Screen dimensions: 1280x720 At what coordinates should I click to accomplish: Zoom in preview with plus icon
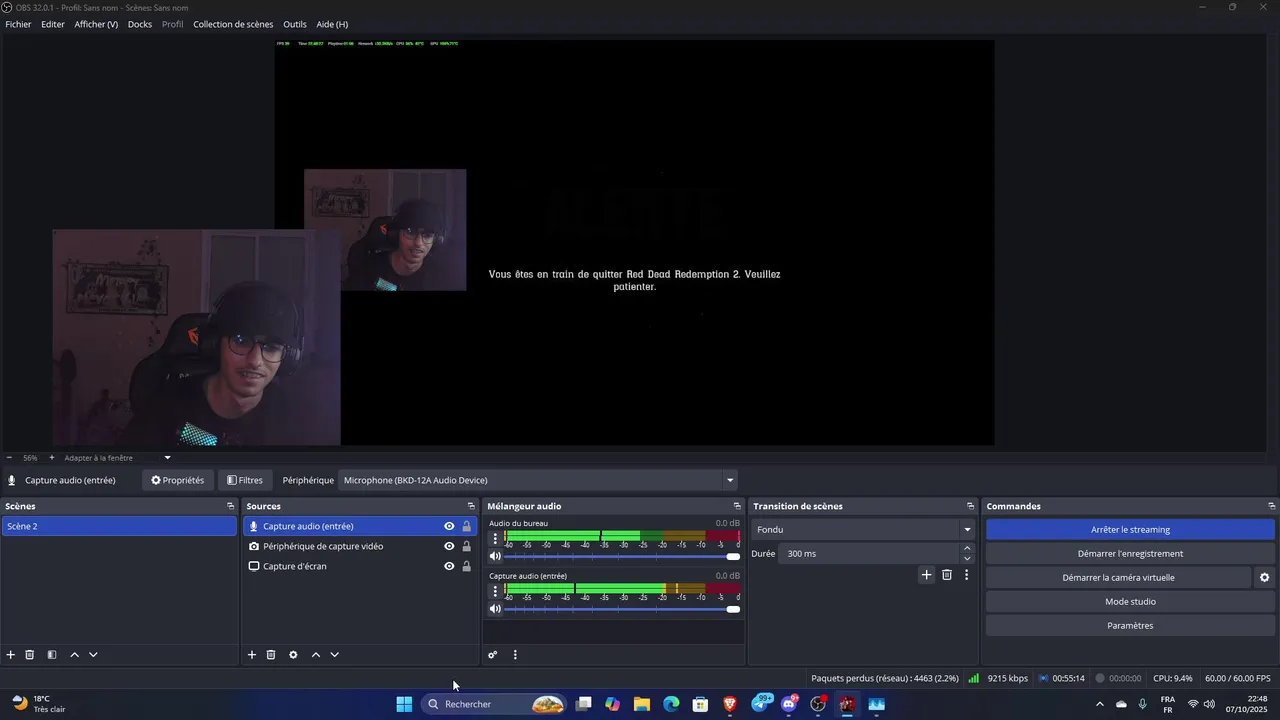(x=52, y=458)
